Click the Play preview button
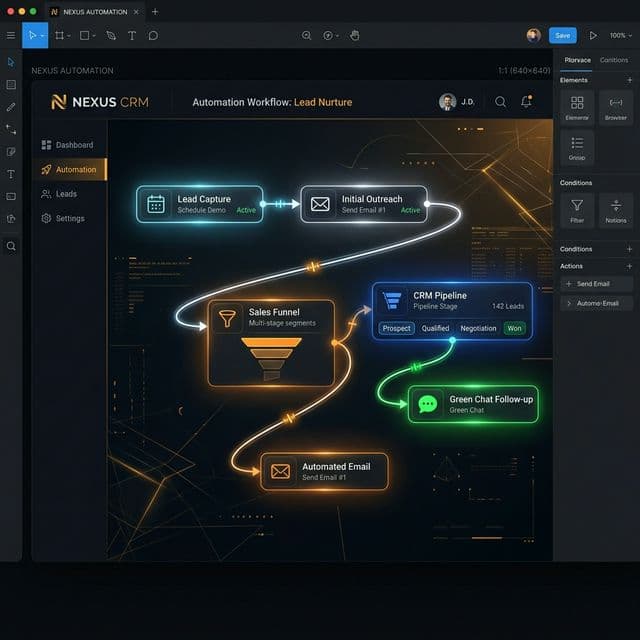This screenshot has height=640, width=640. pyautogui.click(x=593, y=36)
